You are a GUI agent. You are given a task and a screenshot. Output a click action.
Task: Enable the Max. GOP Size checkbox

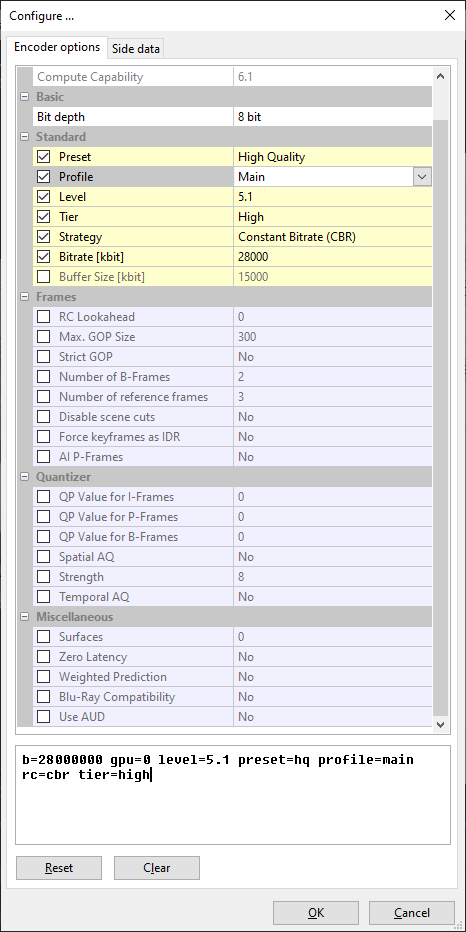[x=43, y=337]
